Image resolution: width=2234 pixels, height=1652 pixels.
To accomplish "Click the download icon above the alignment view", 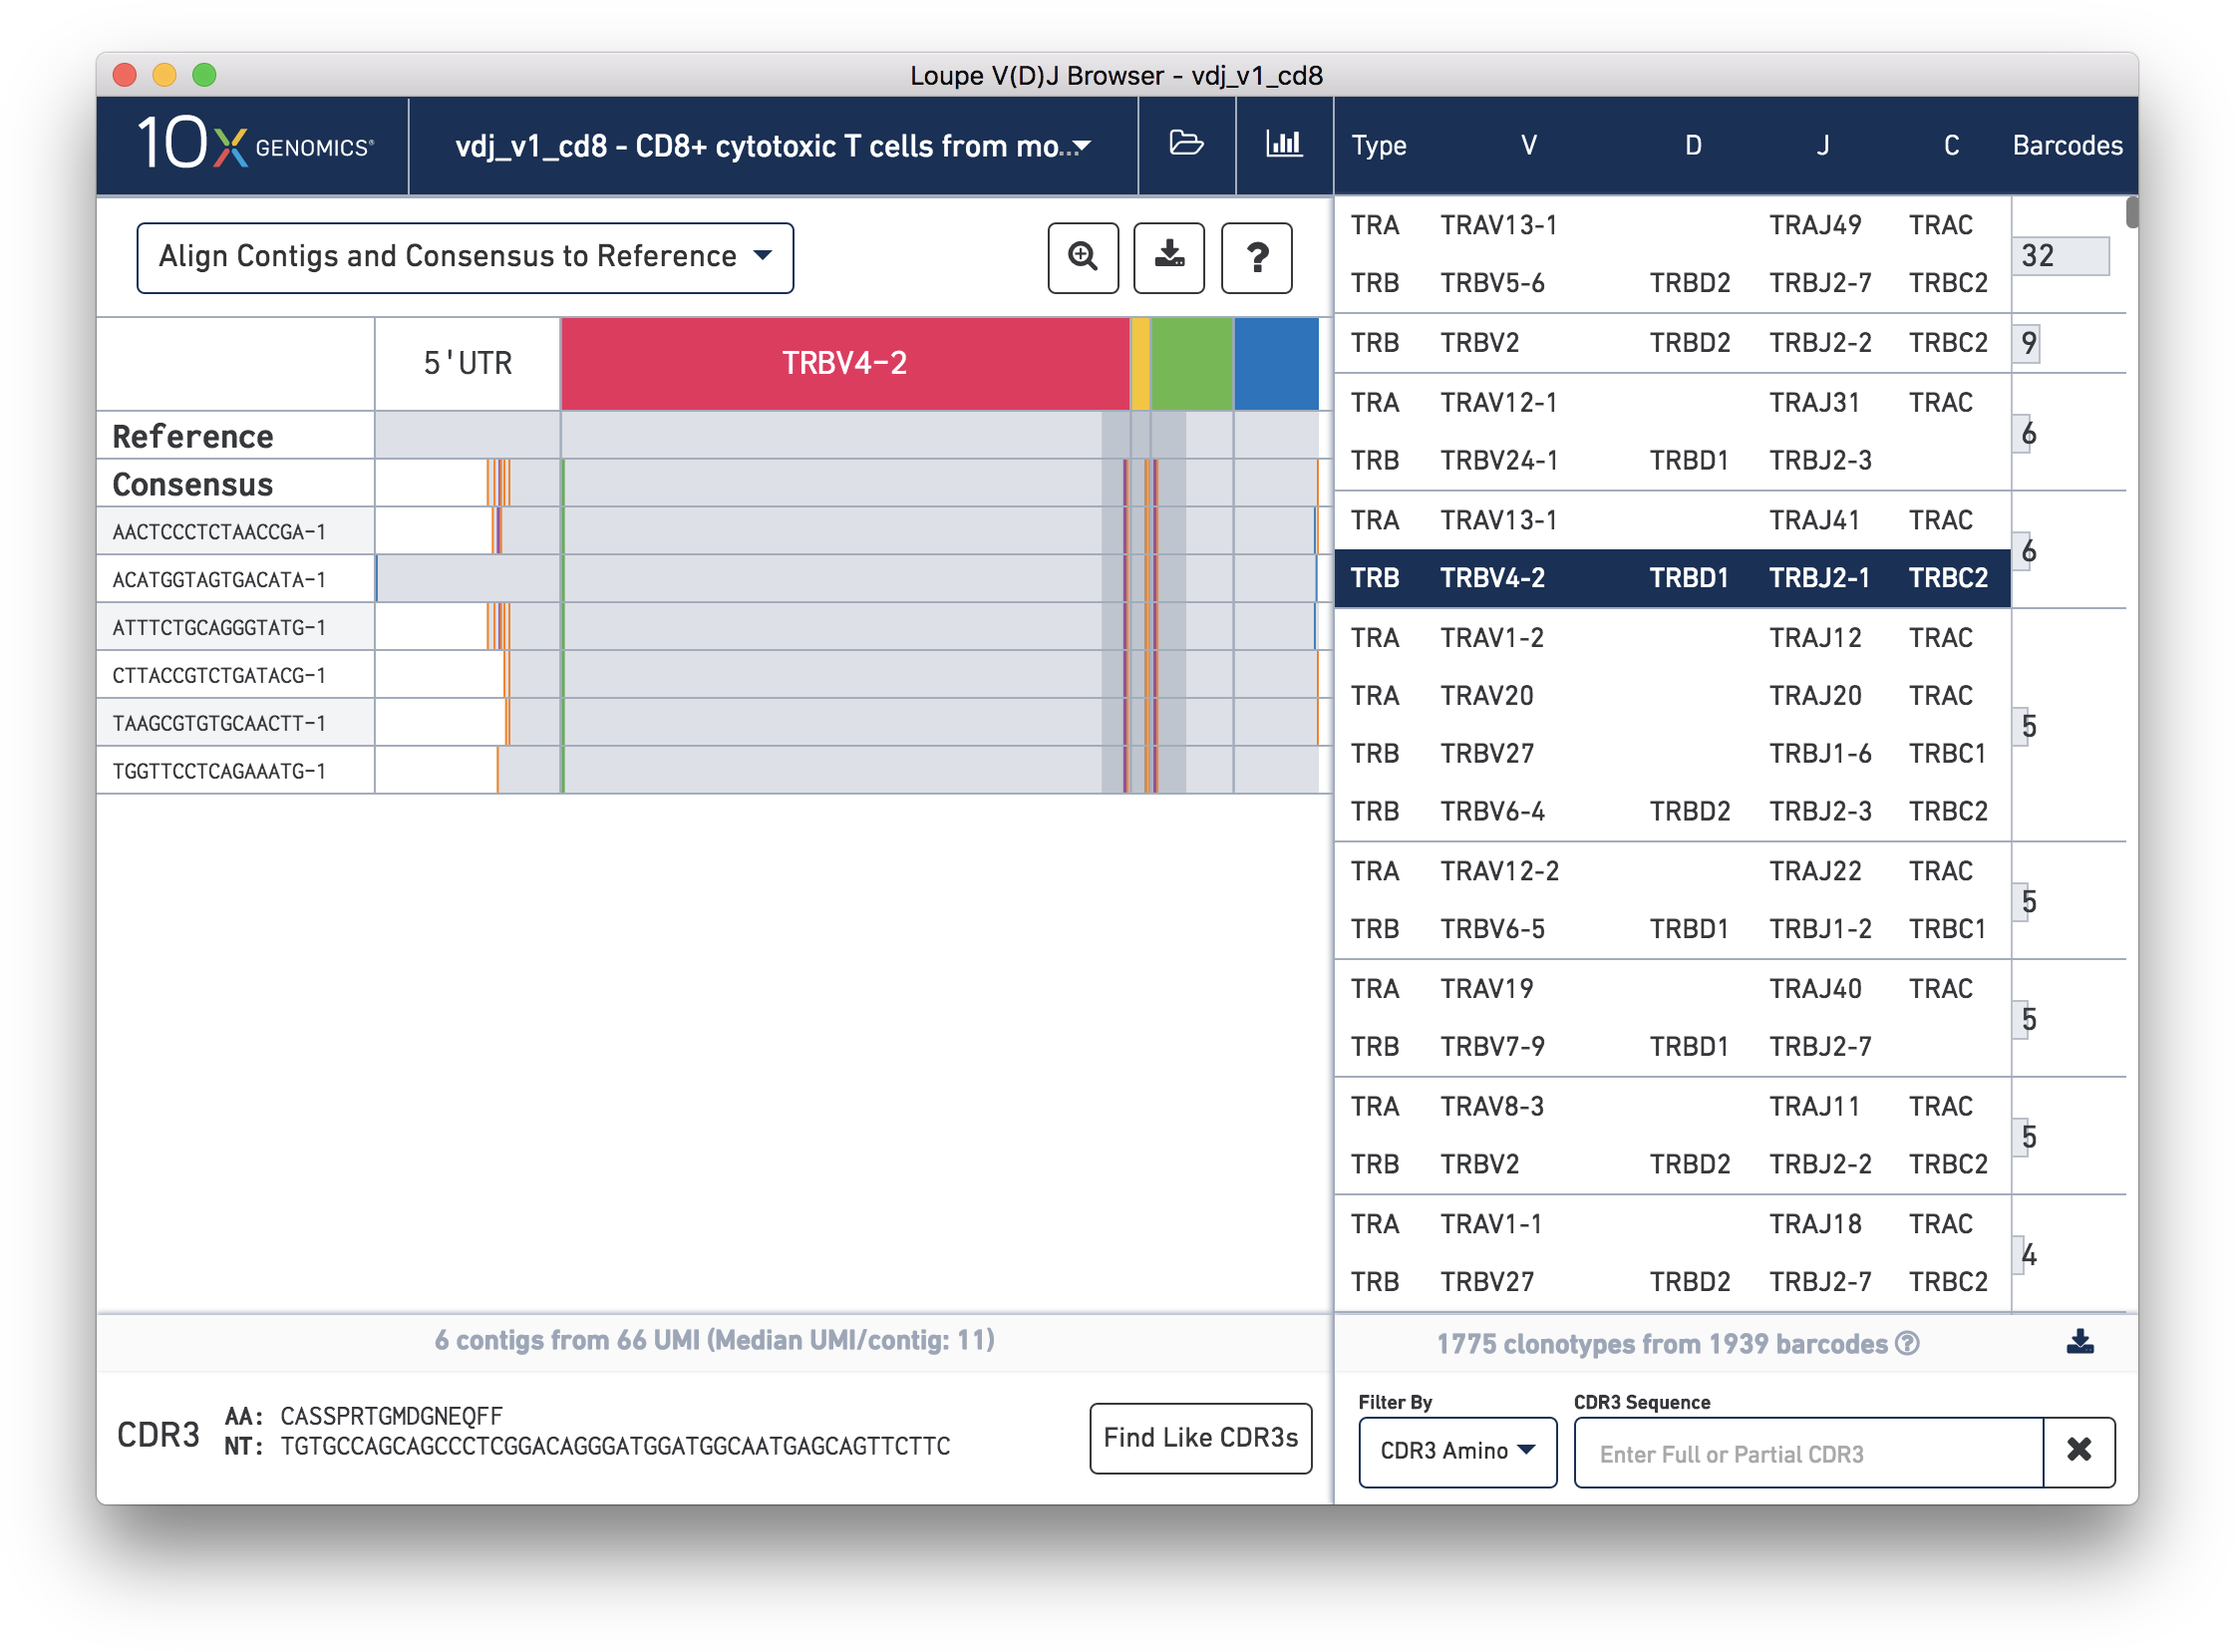I will tap(1168, 258).
